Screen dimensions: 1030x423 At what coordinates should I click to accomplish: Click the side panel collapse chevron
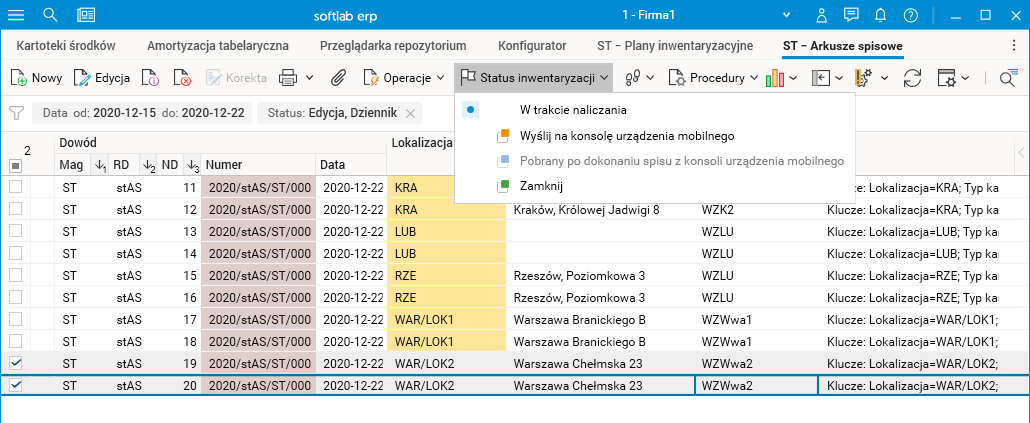click(x=1021, y=152)
